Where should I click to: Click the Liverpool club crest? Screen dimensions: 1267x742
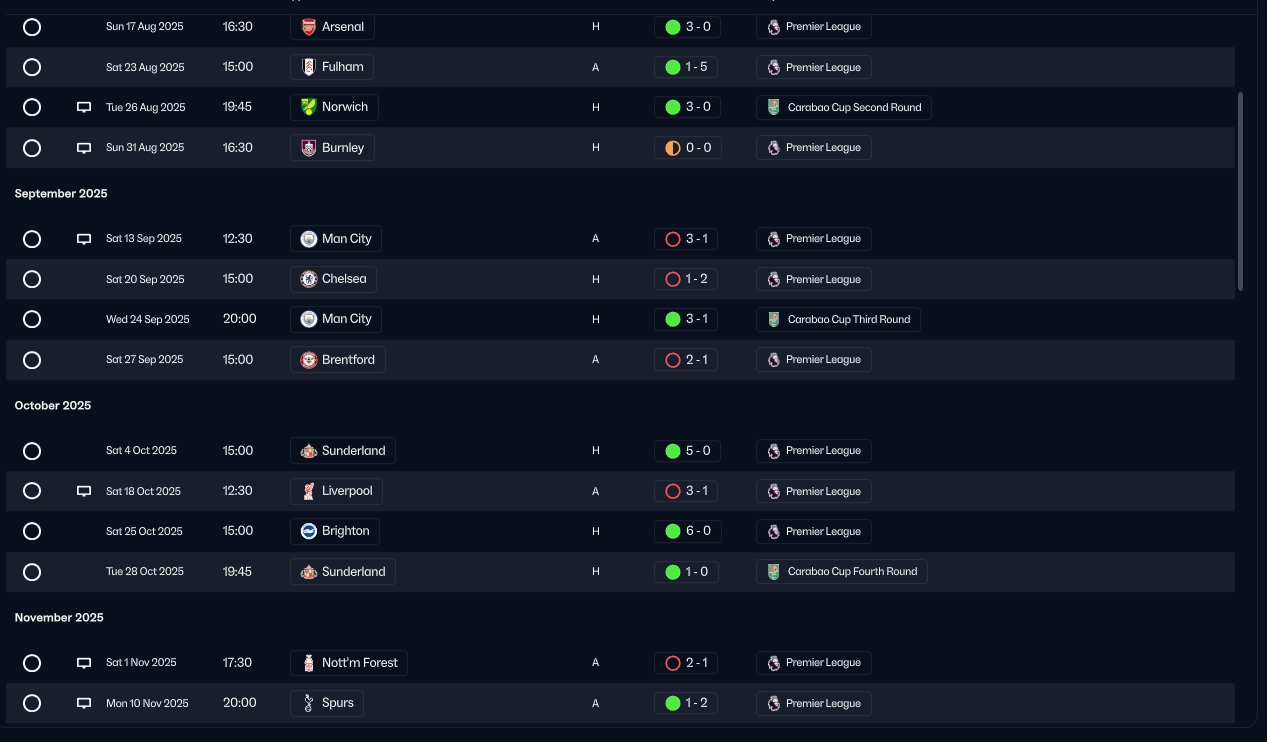point(309,491)
